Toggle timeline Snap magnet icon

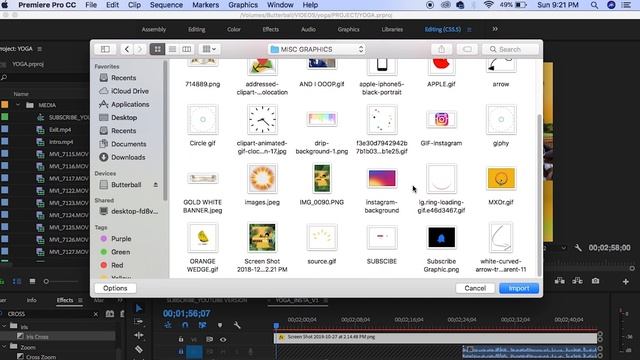[185, 325]
